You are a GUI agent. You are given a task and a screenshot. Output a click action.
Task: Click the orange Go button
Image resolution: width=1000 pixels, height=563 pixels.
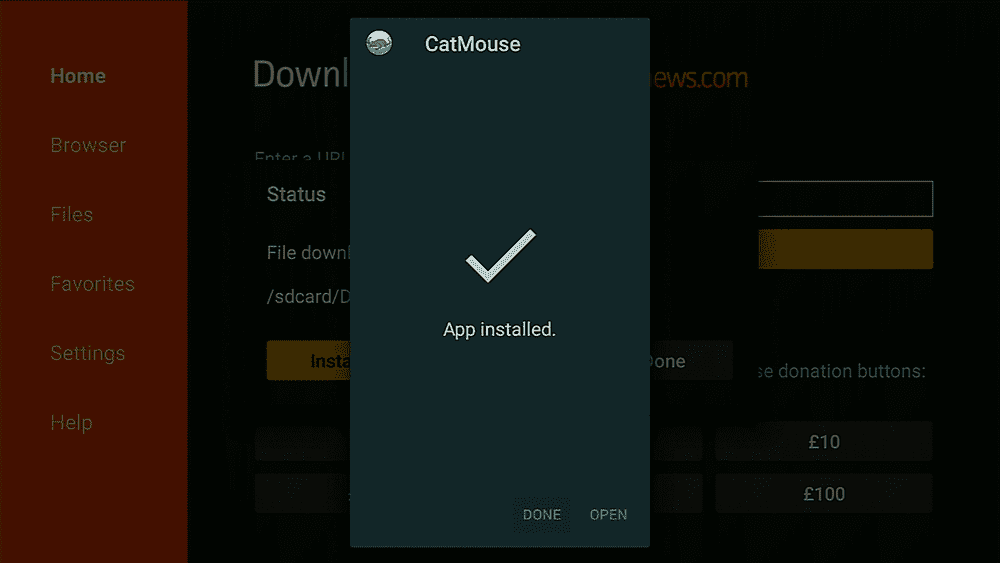pyautogui.click(x=845, y=249)
